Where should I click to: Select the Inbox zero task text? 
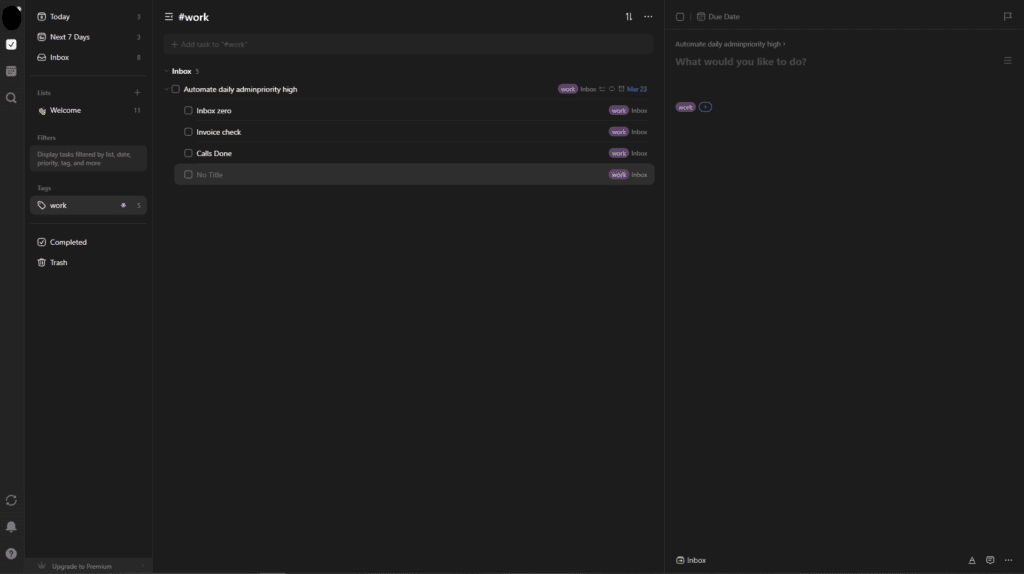pyautogui.click(x=214, y=110)
